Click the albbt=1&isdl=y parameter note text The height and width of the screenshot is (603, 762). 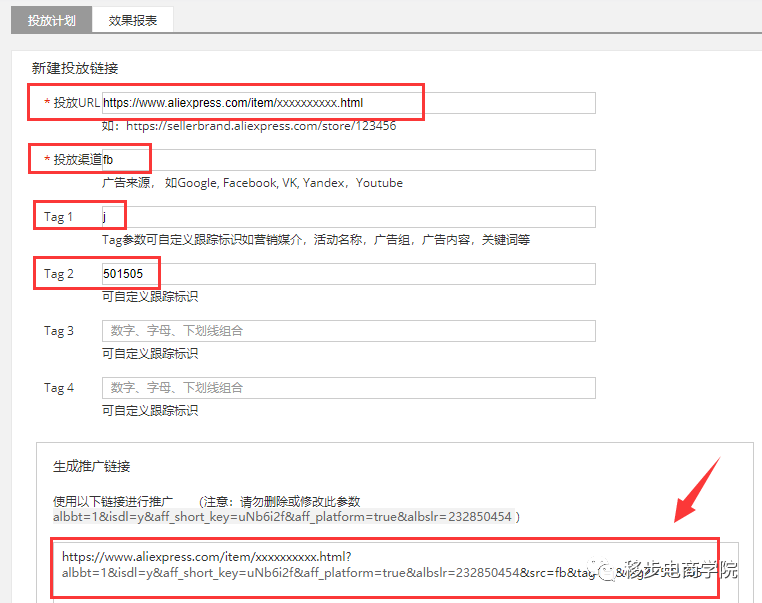pyautogui.click(x=282, y=517)
